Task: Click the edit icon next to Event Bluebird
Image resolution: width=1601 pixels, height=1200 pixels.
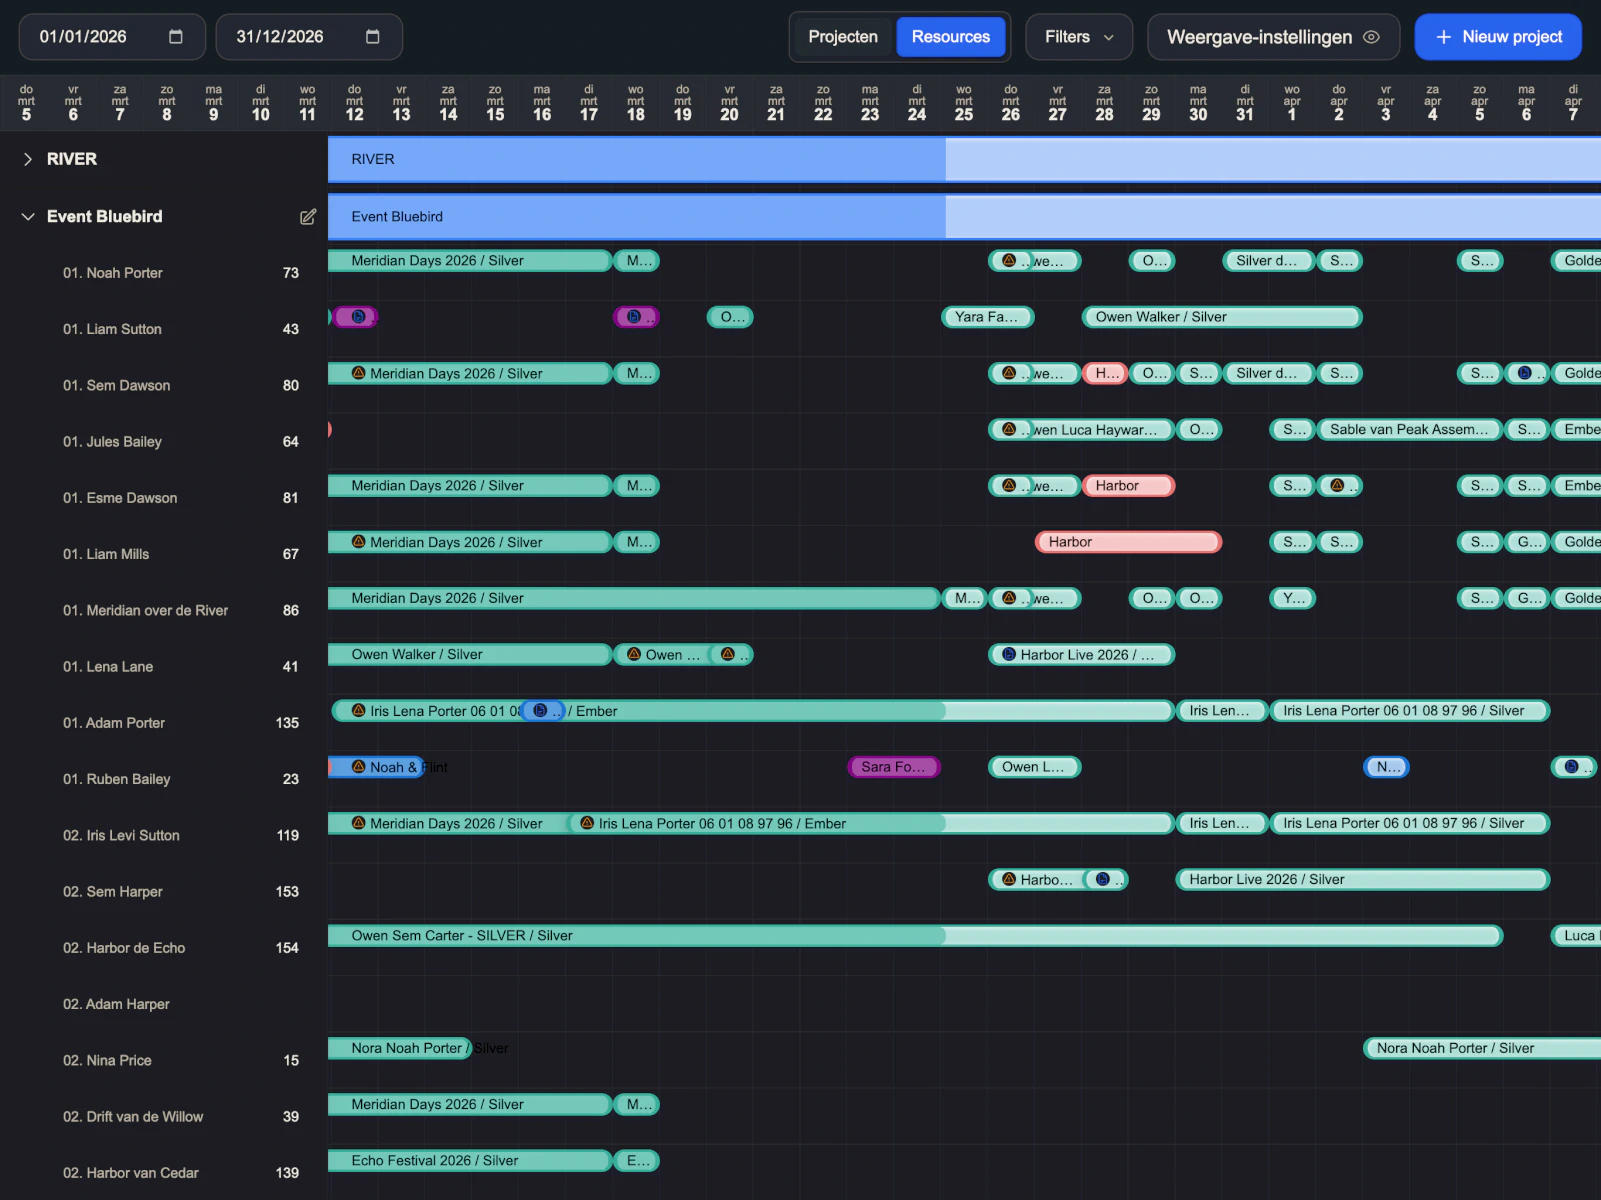Action: (308, 217)
